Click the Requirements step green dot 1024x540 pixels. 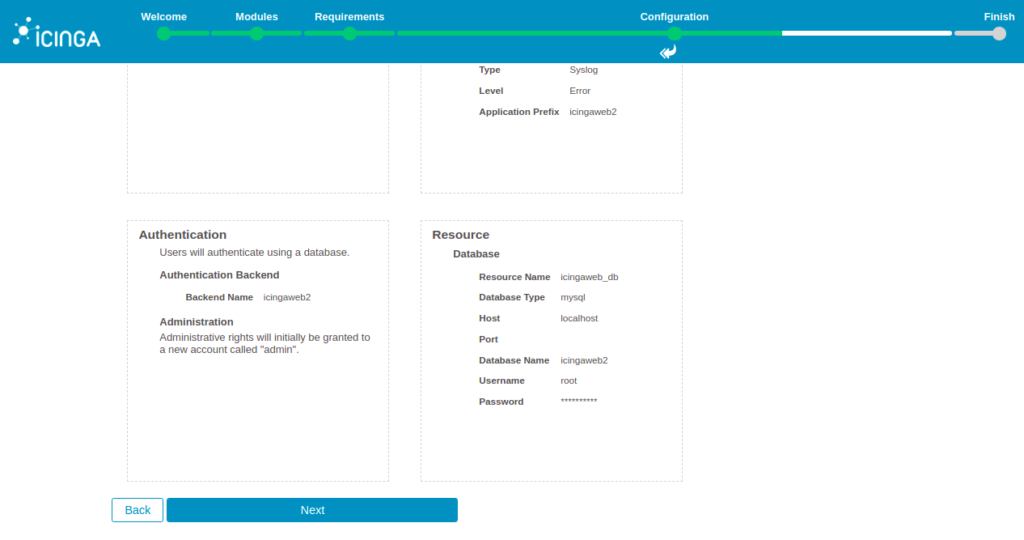(x=350, y=33)
